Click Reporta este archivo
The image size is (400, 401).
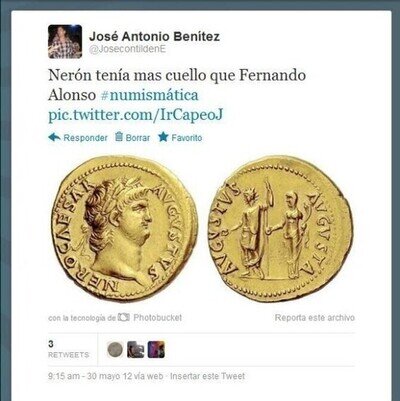click(x=315, y=318)
